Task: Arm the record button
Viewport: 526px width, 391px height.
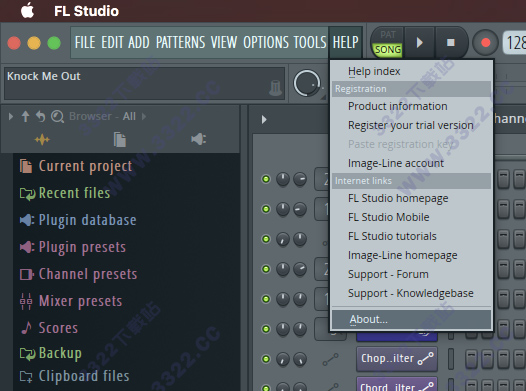Action: tap(485, 43)
